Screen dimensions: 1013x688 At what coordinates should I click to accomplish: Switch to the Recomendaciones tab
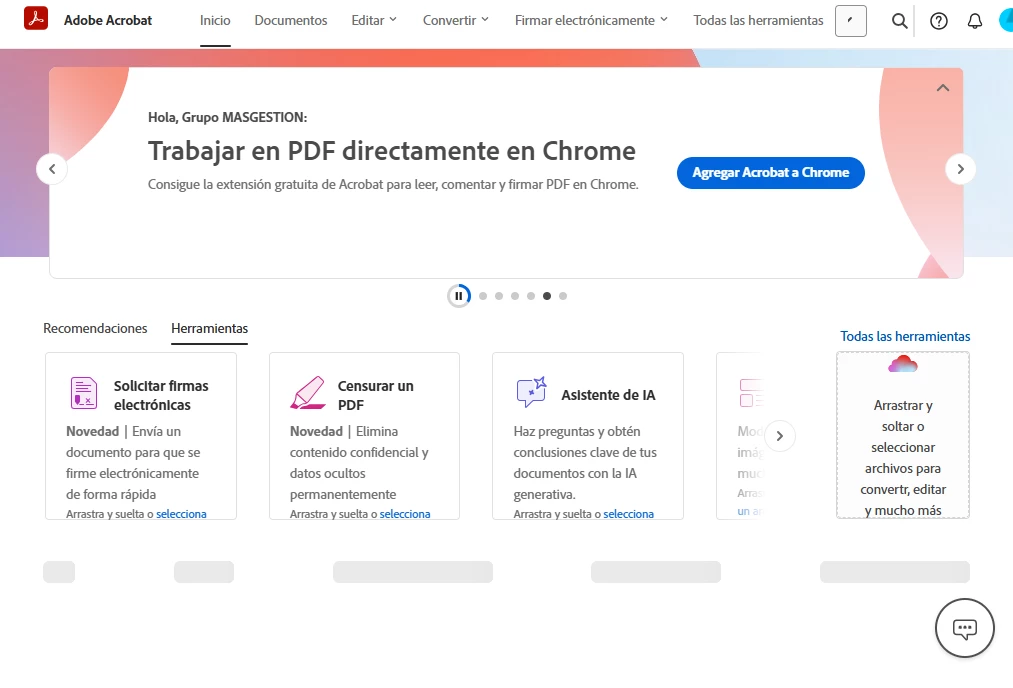click(95, 328)
